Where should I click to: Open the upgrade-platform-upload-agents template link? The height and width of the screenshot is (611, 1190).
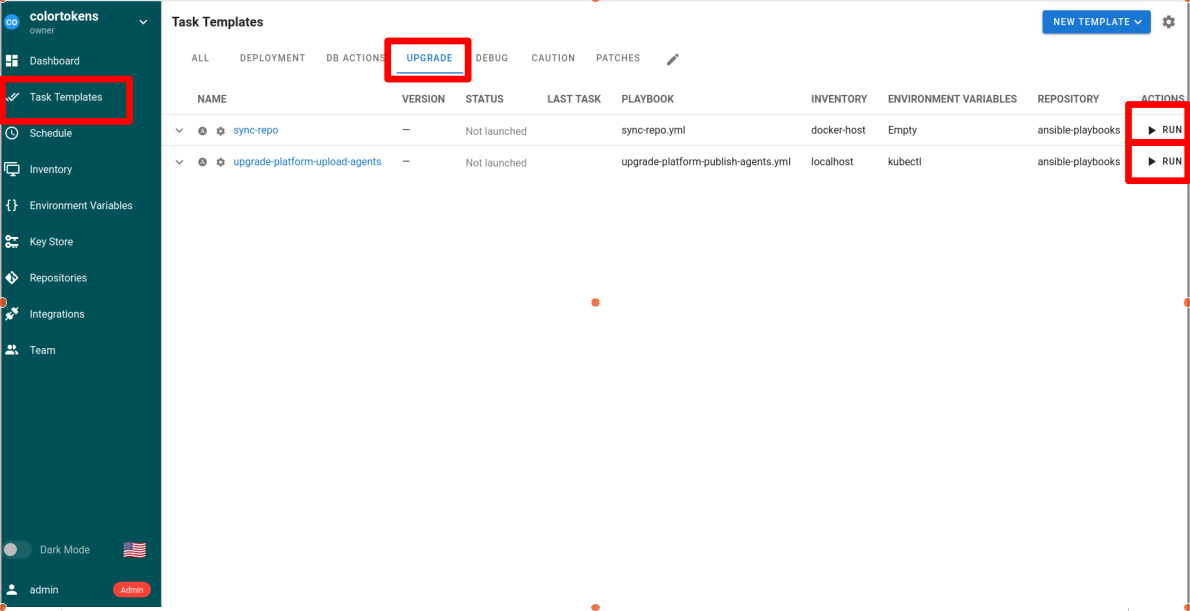tap(307, 162)
